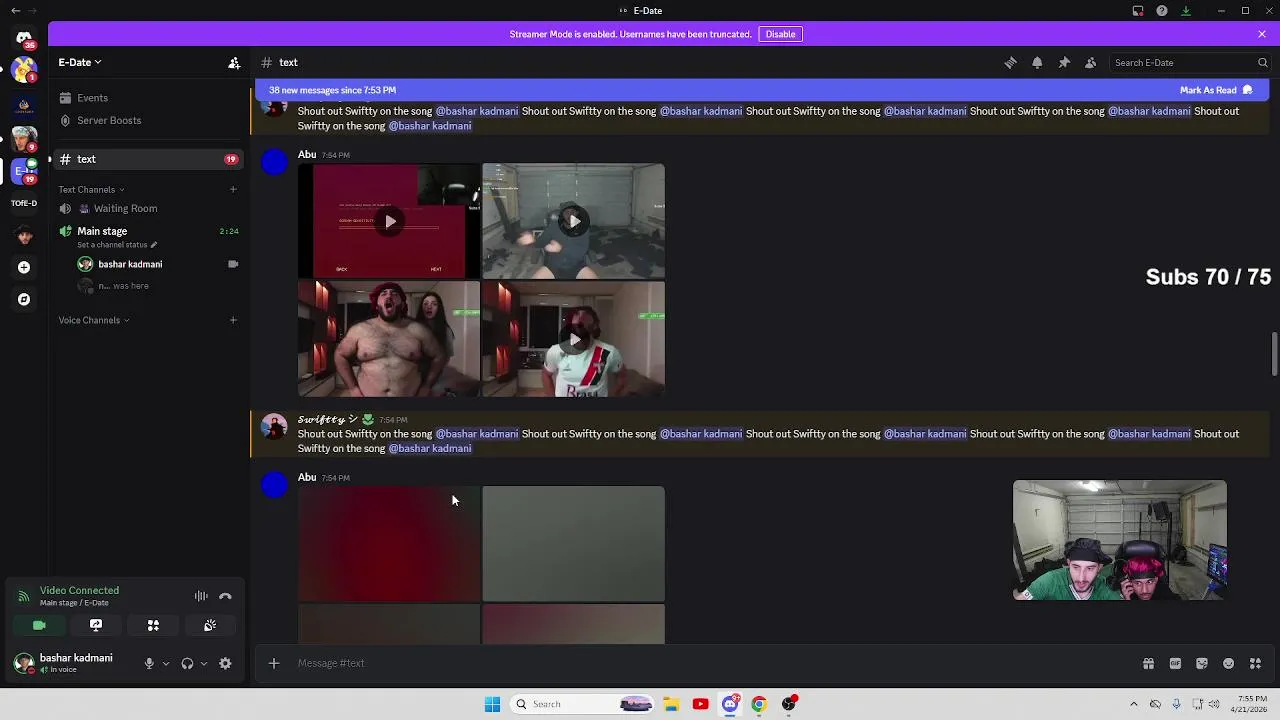
Task: Select bashar kadmani in Main stage
Action: click(x=130, y=264)
